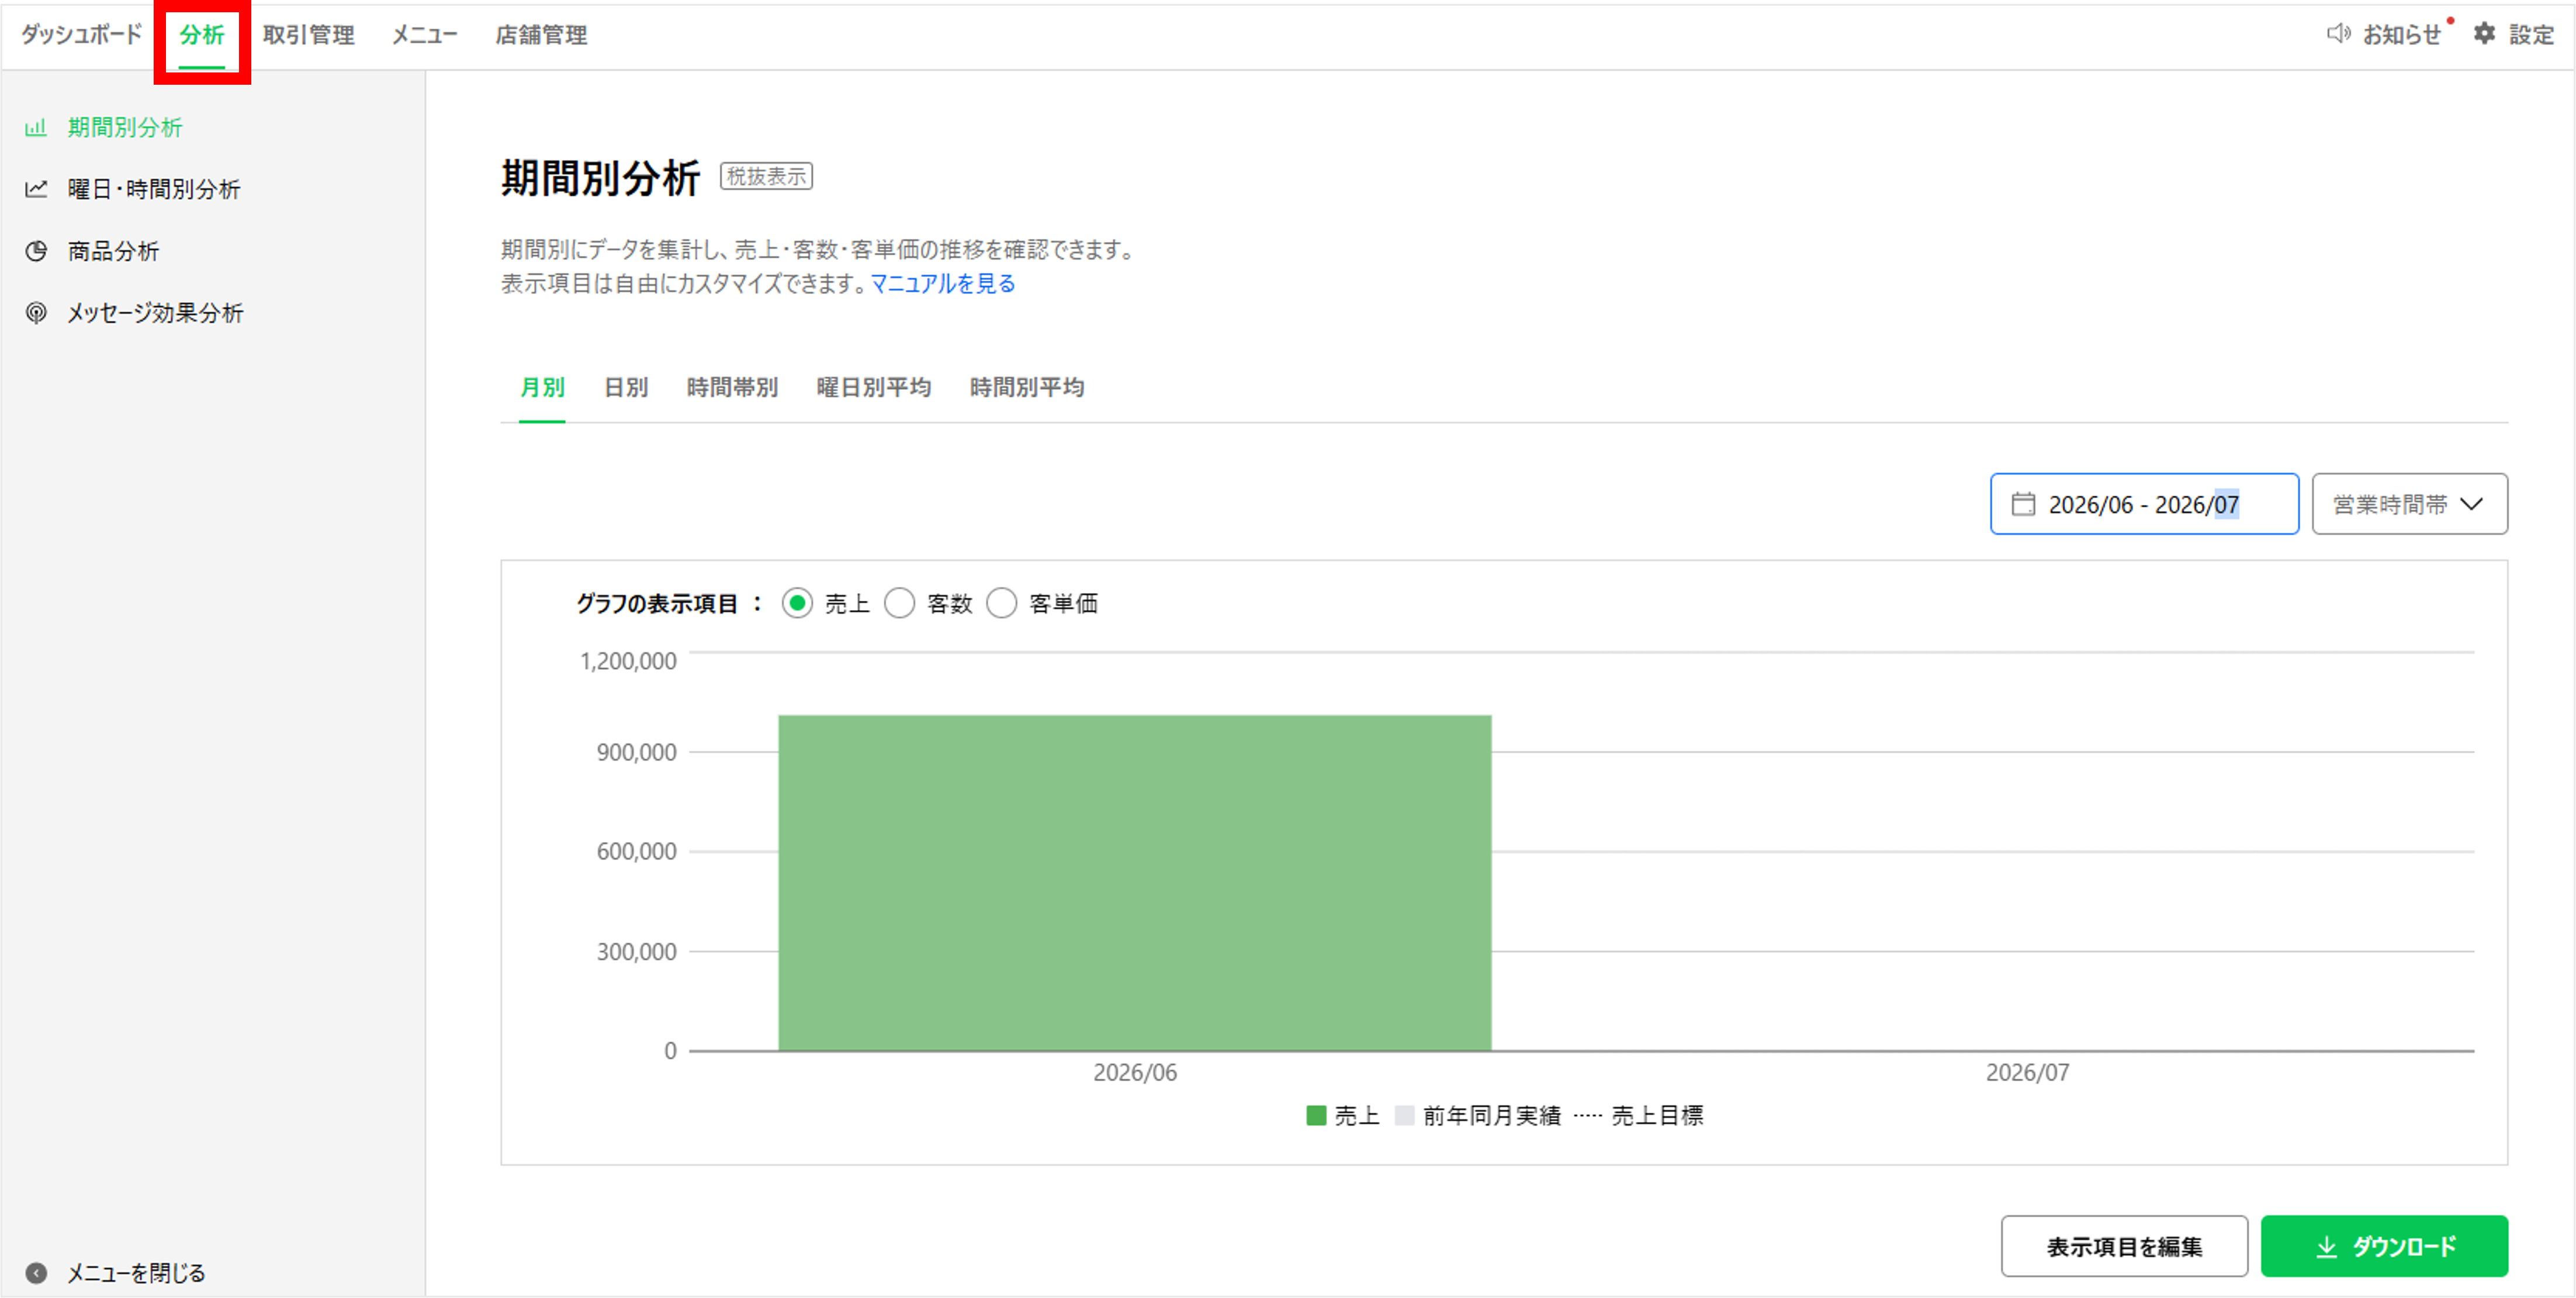Open 商品分析 in the sidebar
This screenshot has height=1298, width=2576.
(113, 251)
